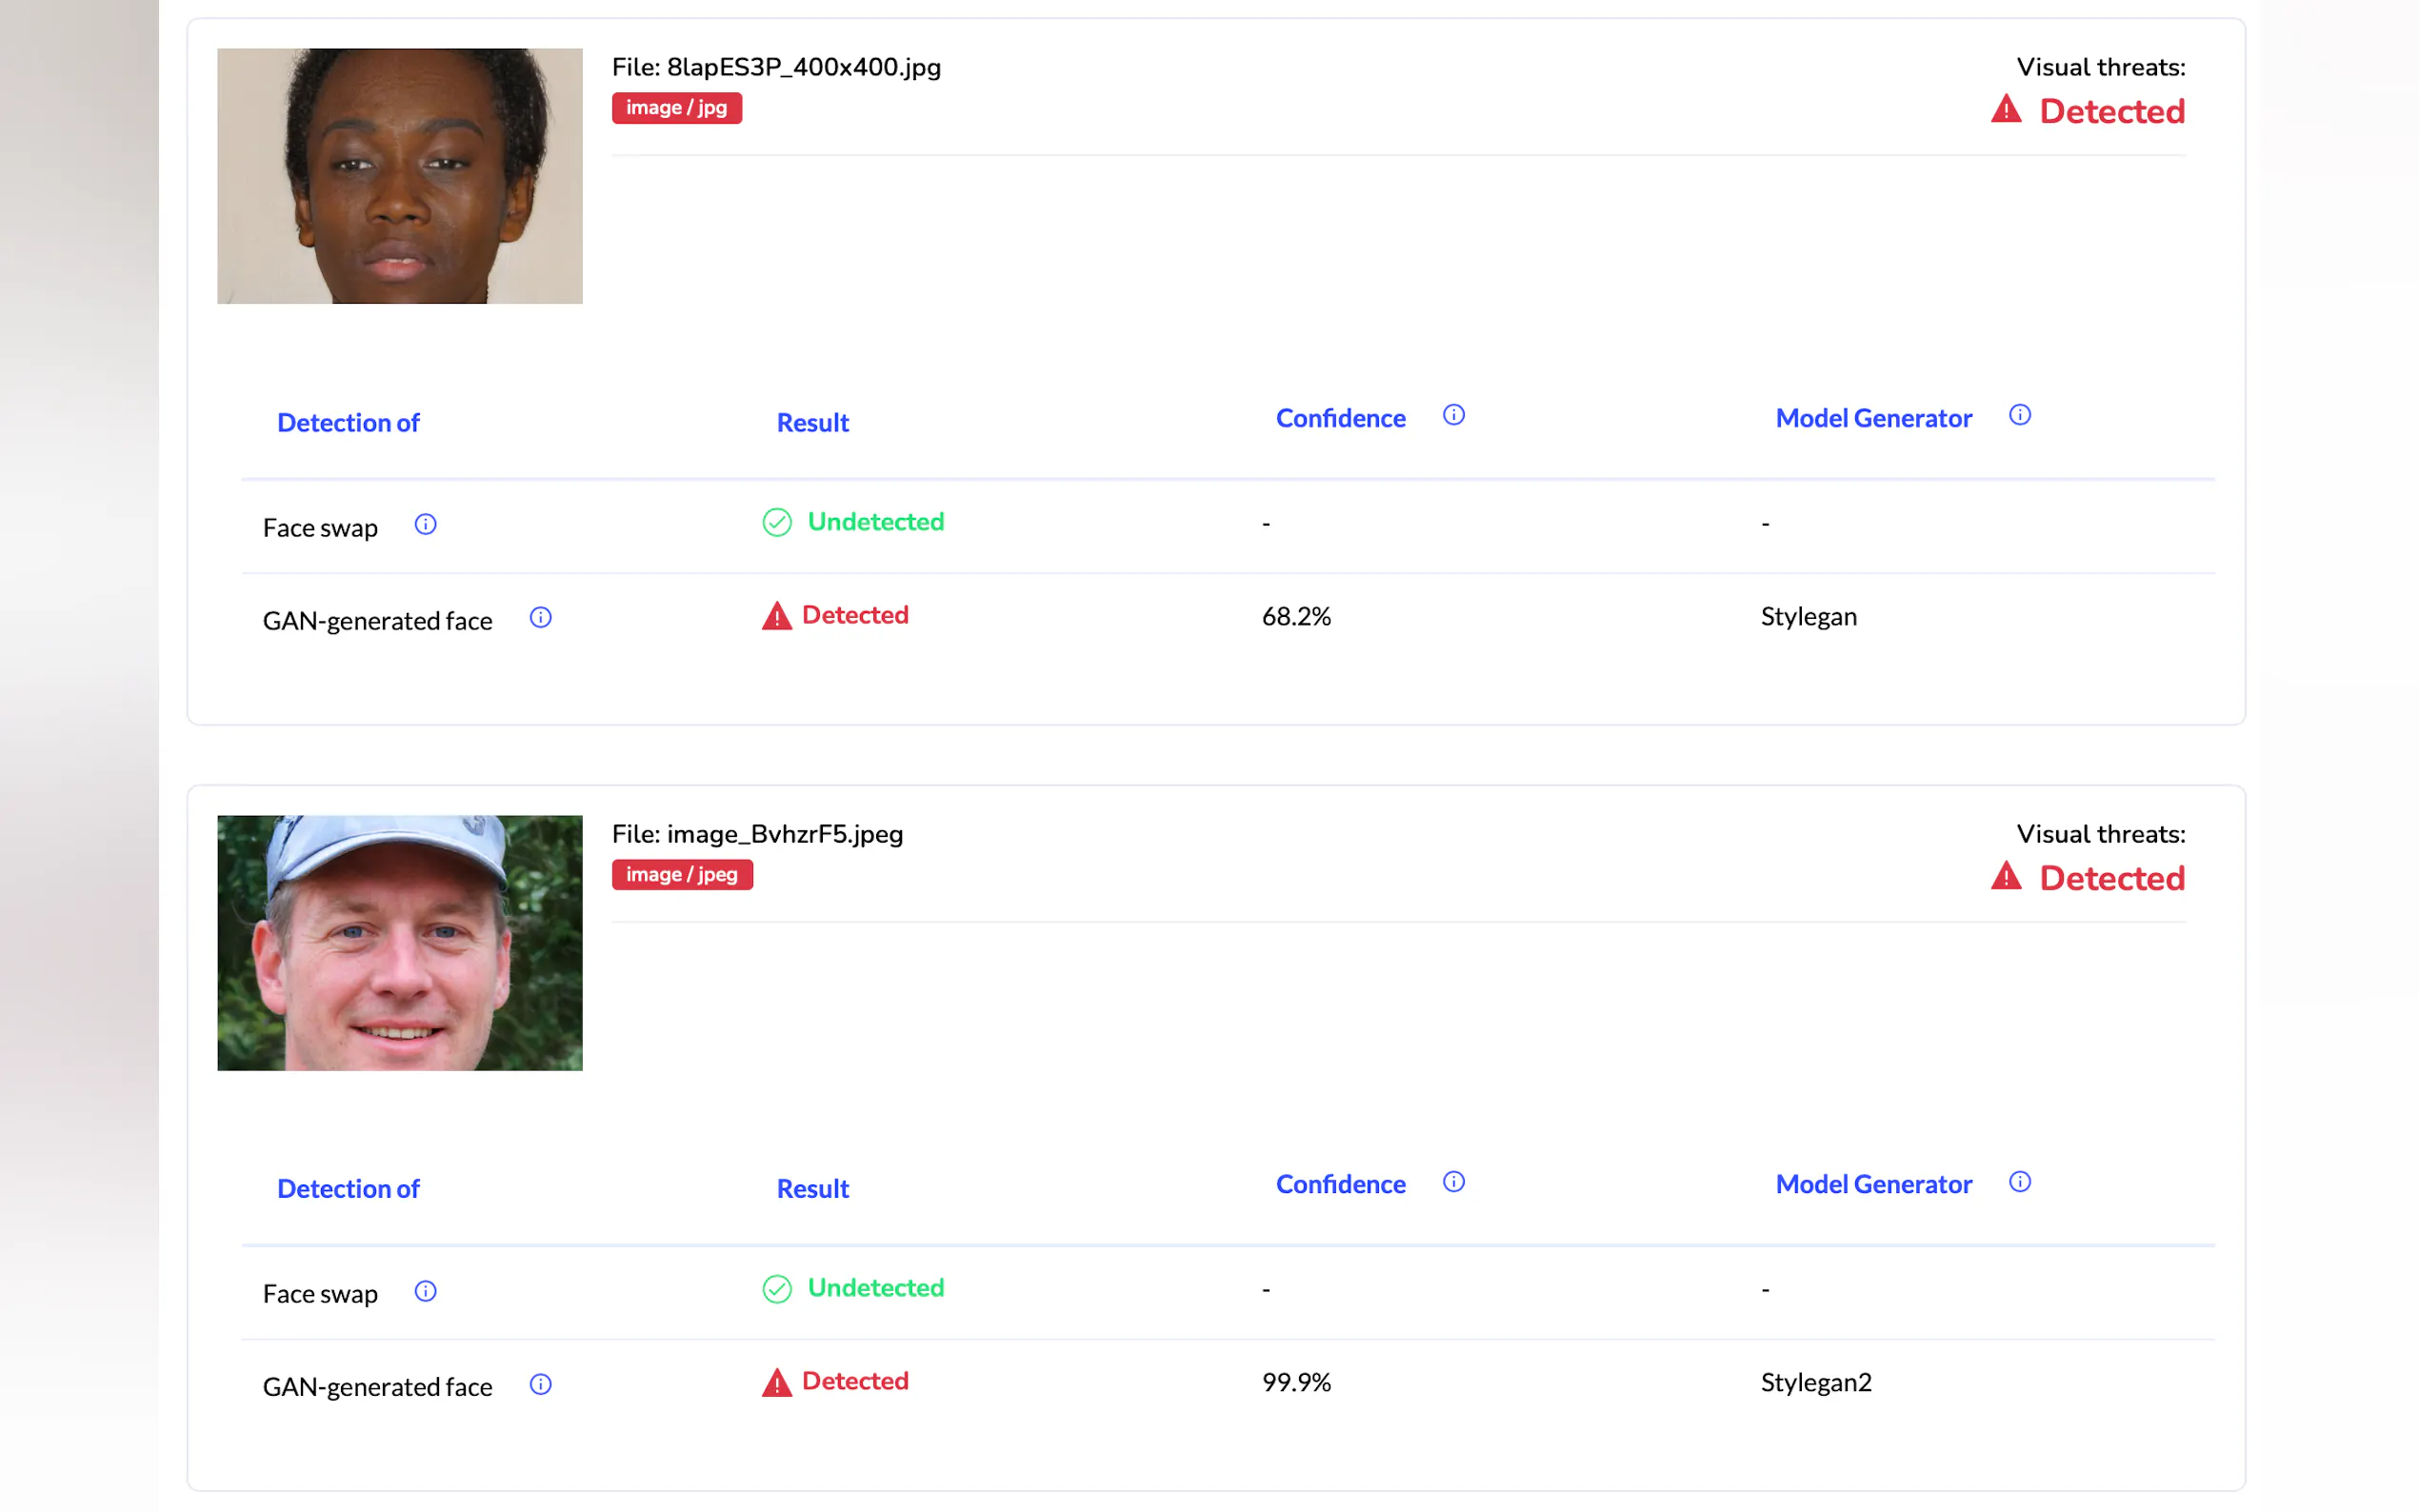
Task: Select the Stylegan2 model generator text
Action: 1815,1383
